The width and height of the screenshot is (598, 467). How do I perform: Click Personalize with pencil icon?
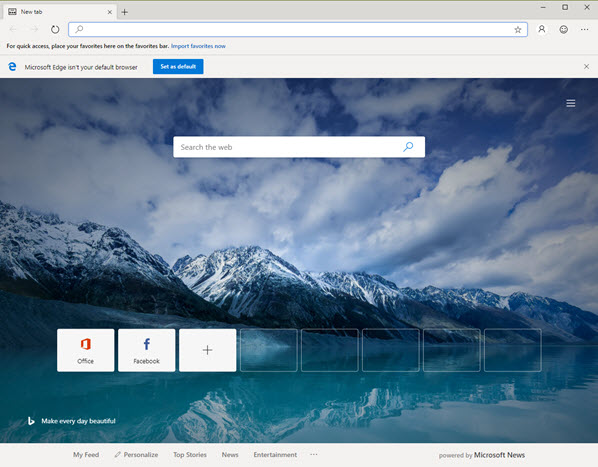(136, 455)
